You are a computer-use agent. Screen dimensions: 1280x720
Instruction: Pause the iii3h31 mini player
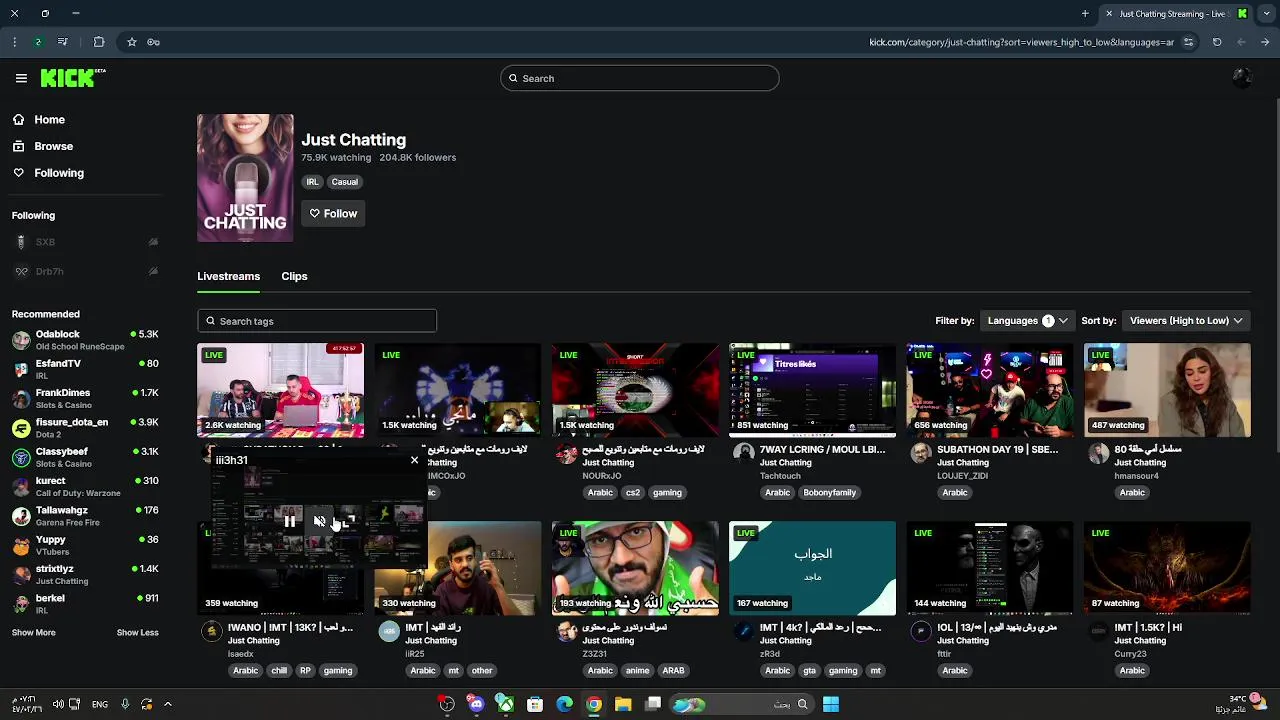[x=290, y=521]
